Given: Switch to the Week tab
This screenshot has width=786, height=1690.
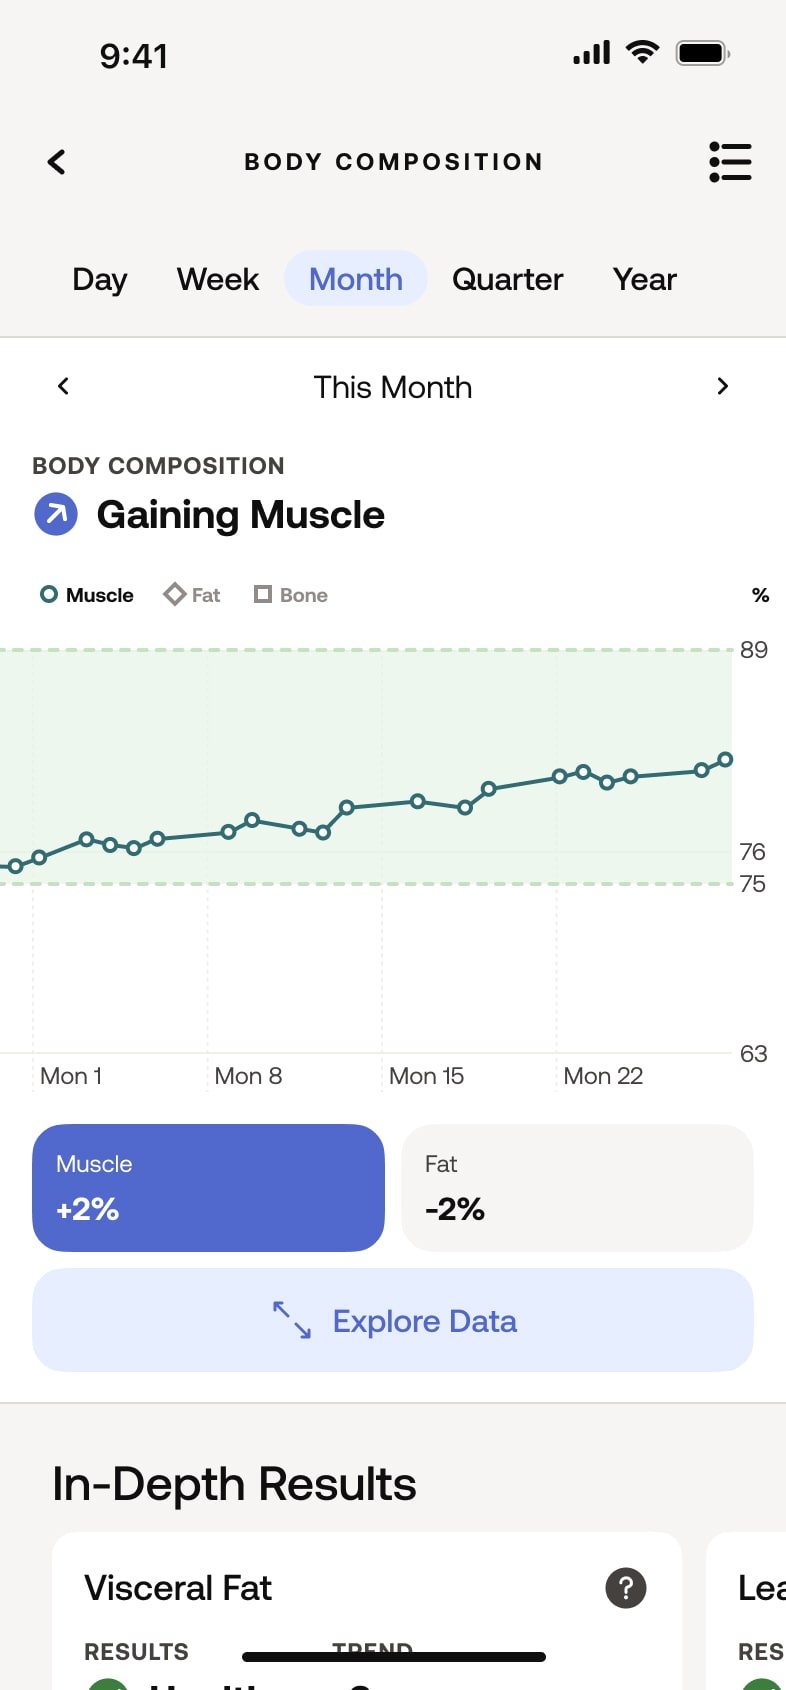Looking at the screenshot, I should (x=218, y=279).
